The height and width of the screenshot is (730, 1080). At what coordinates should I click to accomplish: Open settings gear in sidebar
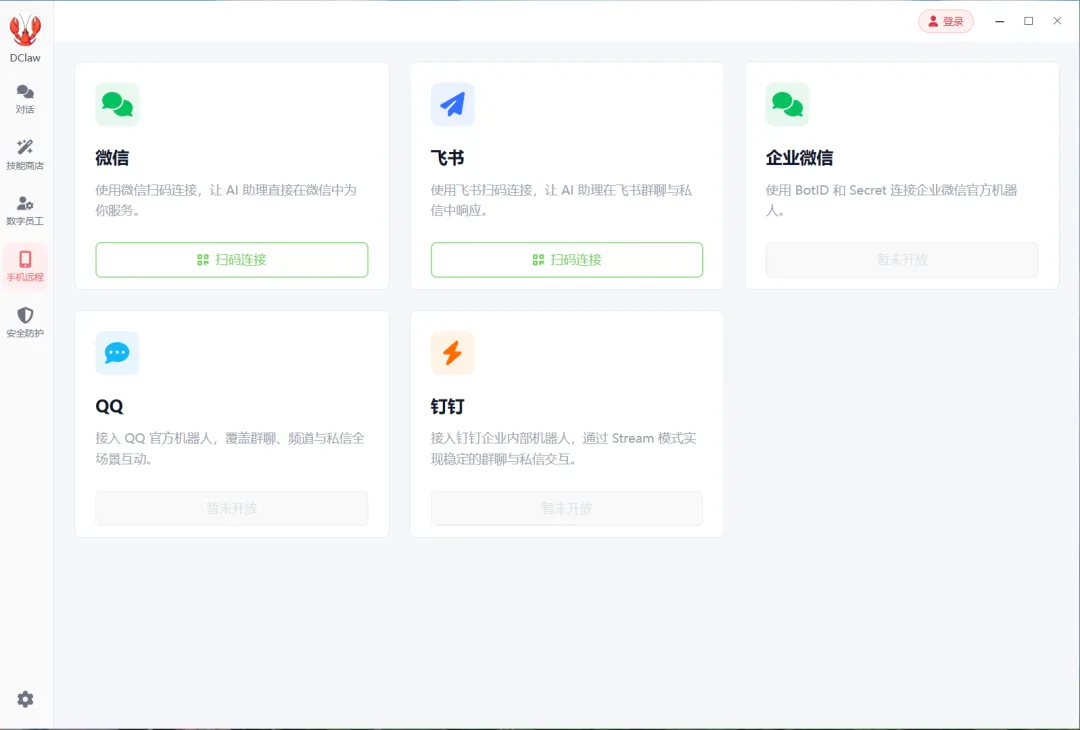[x=25, y=700]
